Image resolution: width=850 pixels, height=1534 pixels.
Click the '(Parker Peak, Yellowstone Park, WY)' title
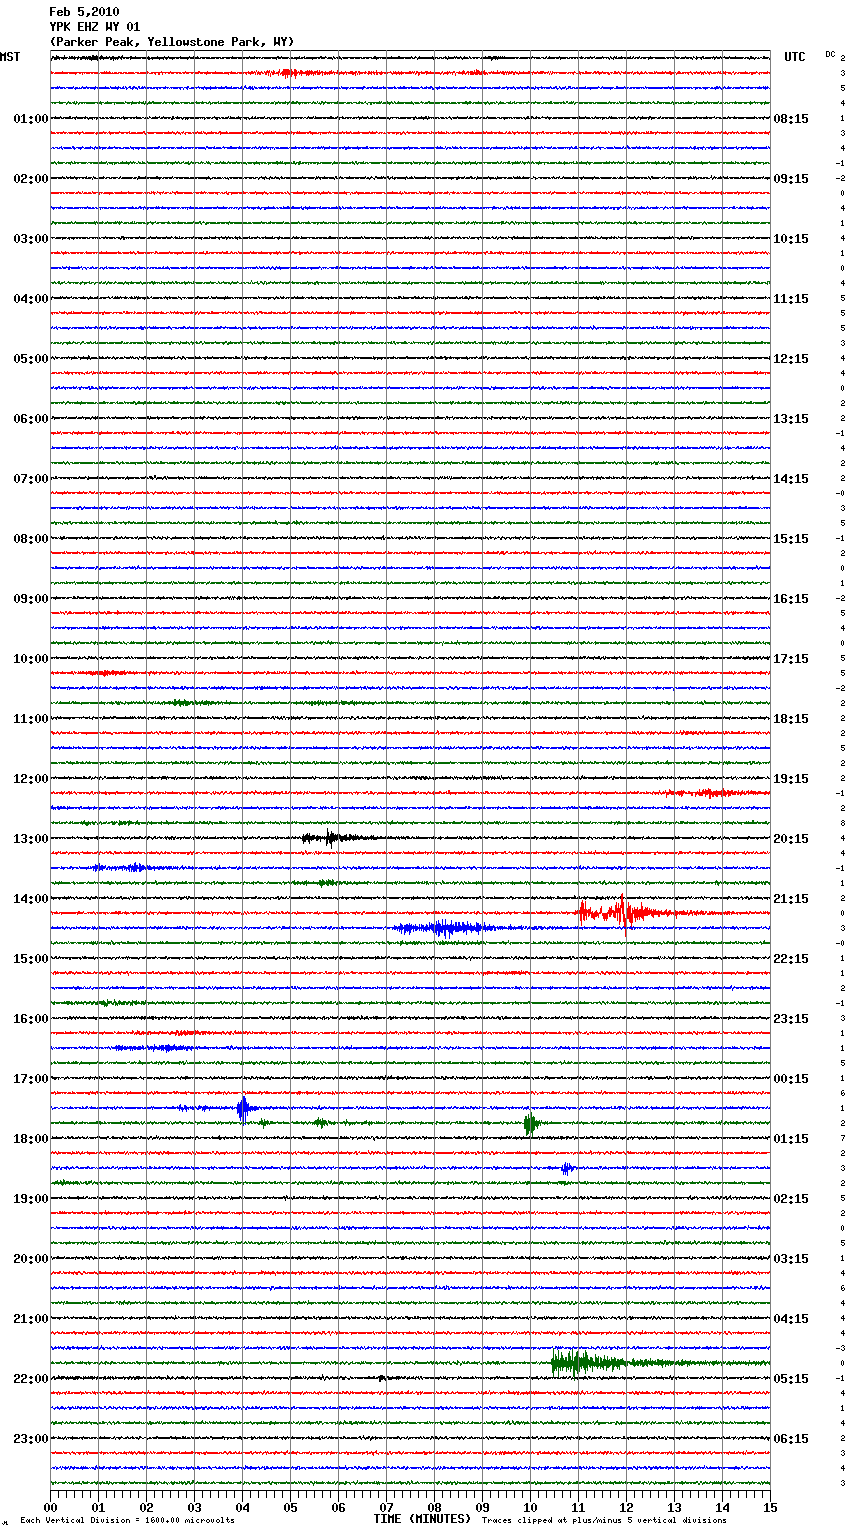pyautogui.click(x=172, y=42)
